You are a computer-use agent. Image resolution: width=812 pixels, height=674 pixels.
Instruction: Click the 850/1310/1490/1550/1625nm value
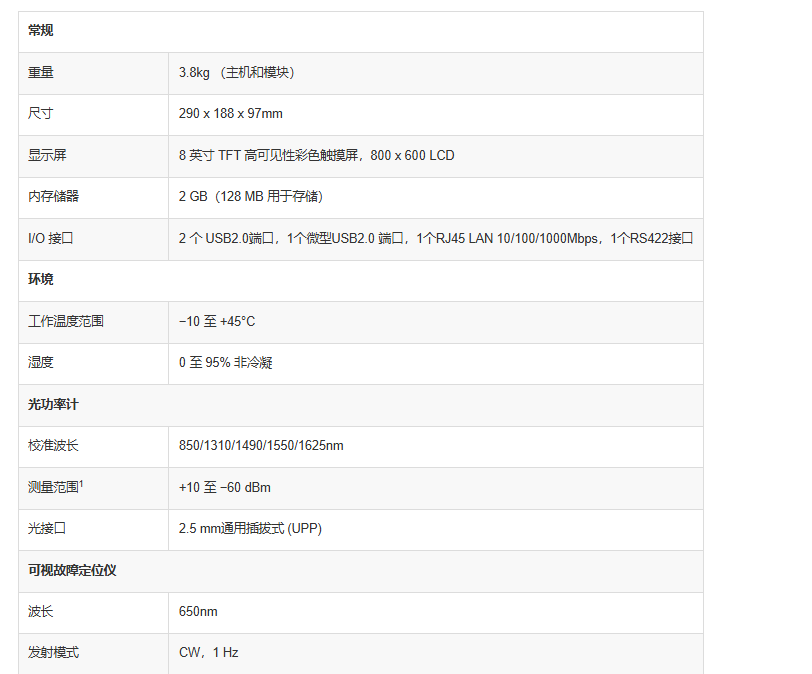coord(261,445)
